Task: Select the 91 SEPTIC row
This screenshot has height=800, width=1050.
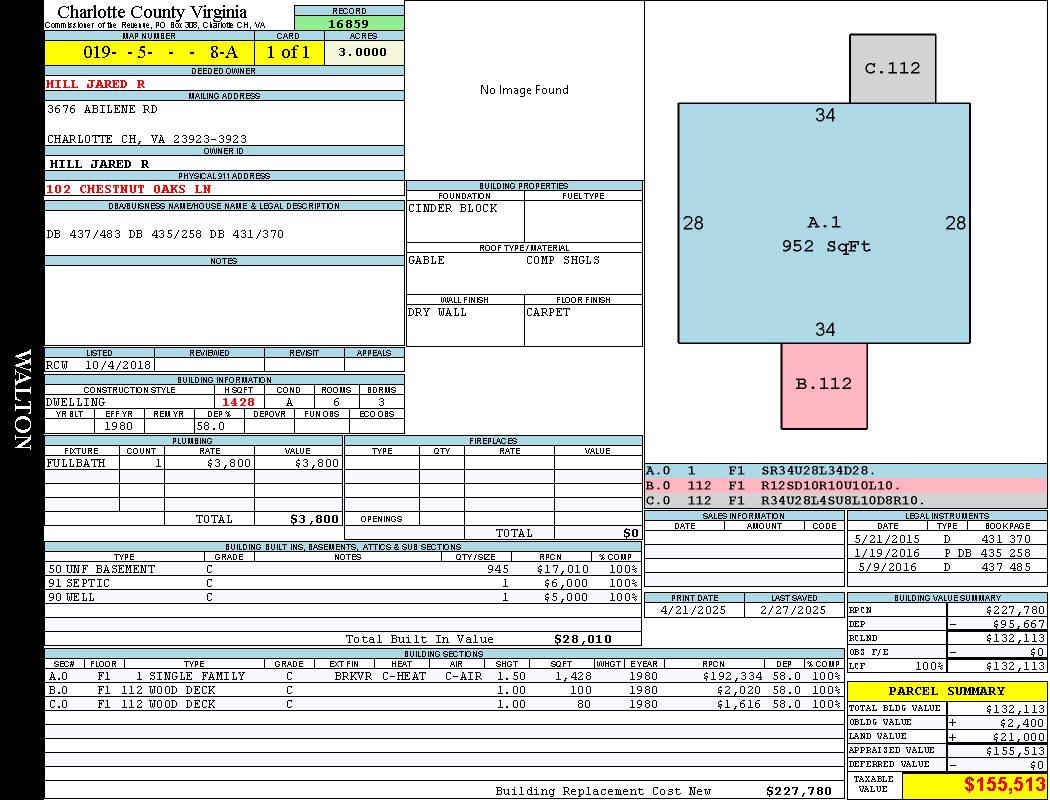Action: (343, 583)
